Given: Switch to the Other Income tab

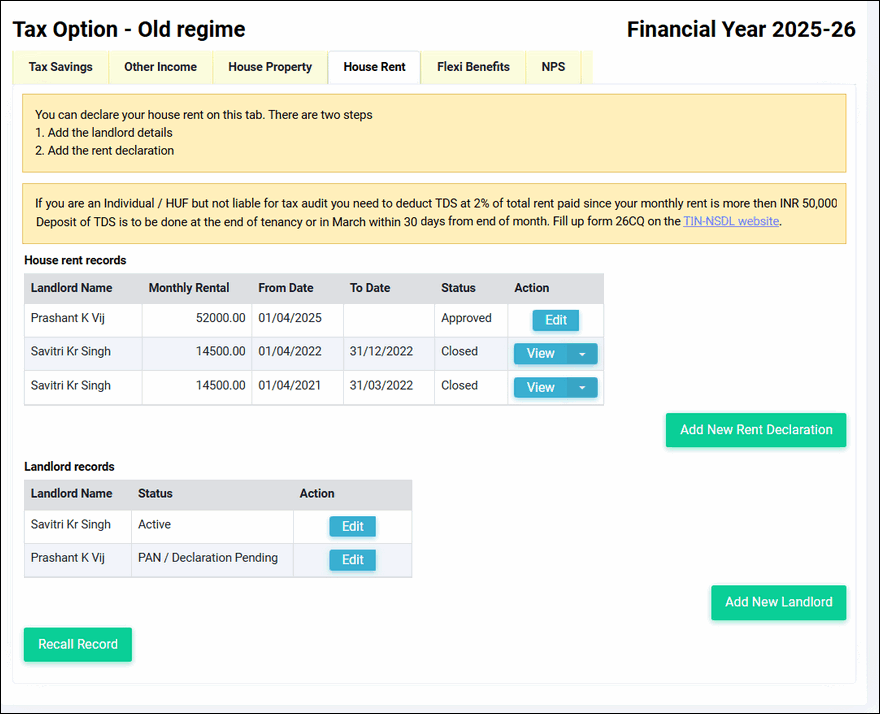Looking at the screenshot, I should 160,67.
